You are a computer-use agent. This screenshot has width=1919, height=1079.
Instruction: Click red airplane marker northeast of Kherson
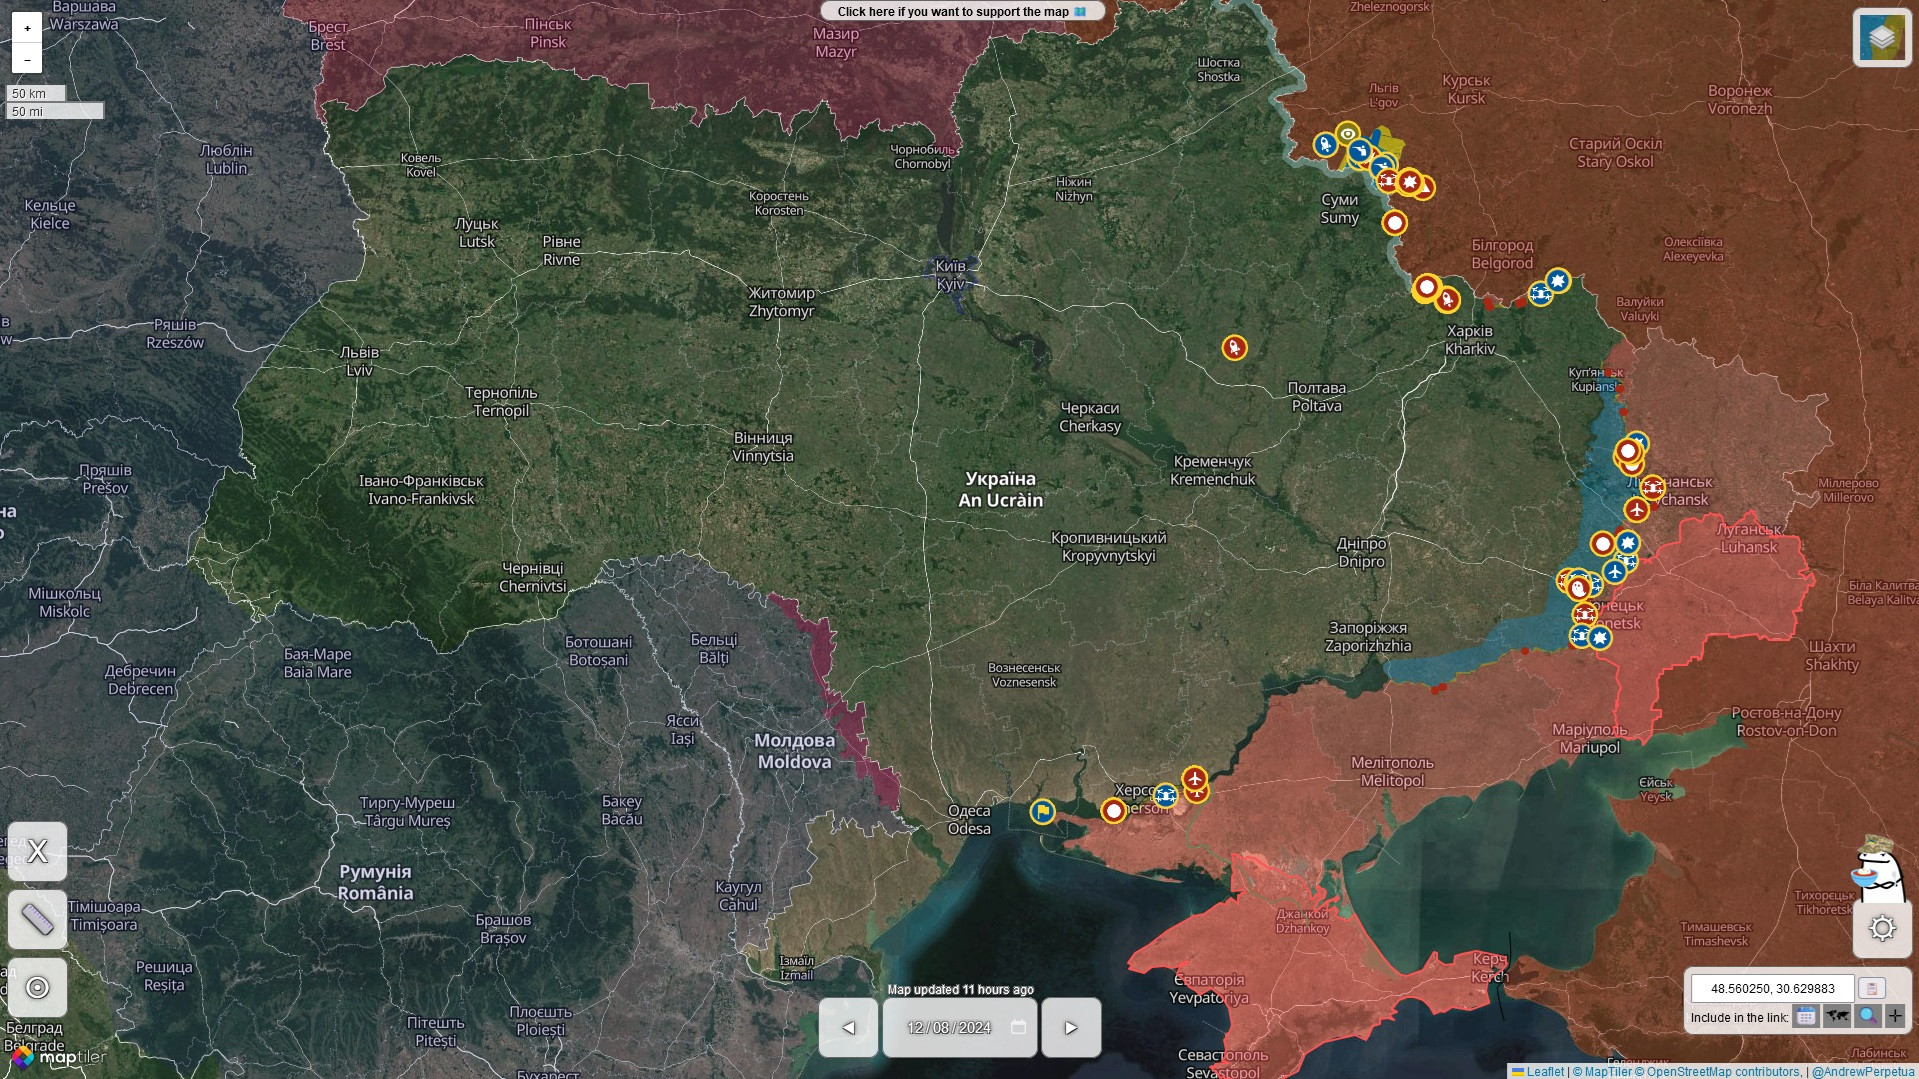[1194, 778]
